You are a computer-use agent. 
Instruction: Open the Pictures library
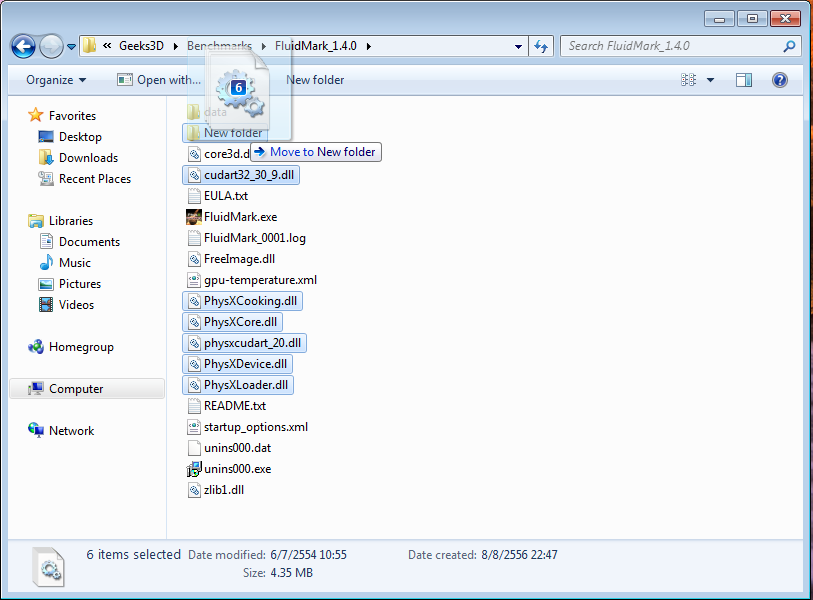pos(80,284)
